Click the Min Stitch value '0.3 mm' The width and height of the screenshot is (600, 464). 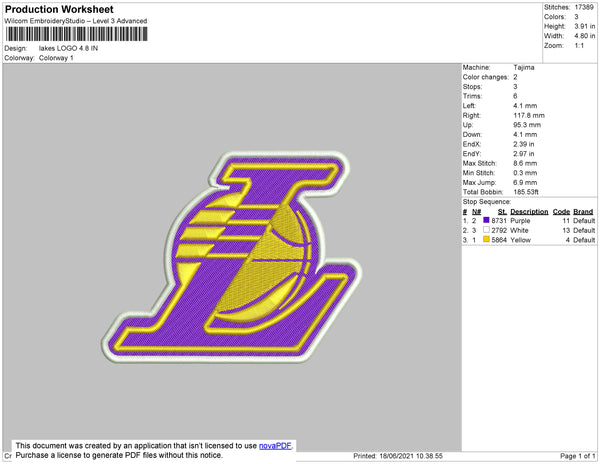pyautogui.click(x=525, y=173)
